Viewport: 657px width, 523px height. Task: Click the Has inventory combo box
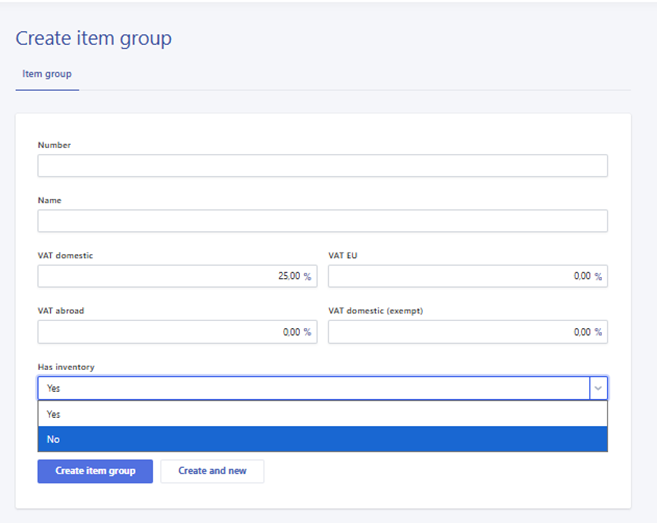pyautogui.click(x=312, y=388)
